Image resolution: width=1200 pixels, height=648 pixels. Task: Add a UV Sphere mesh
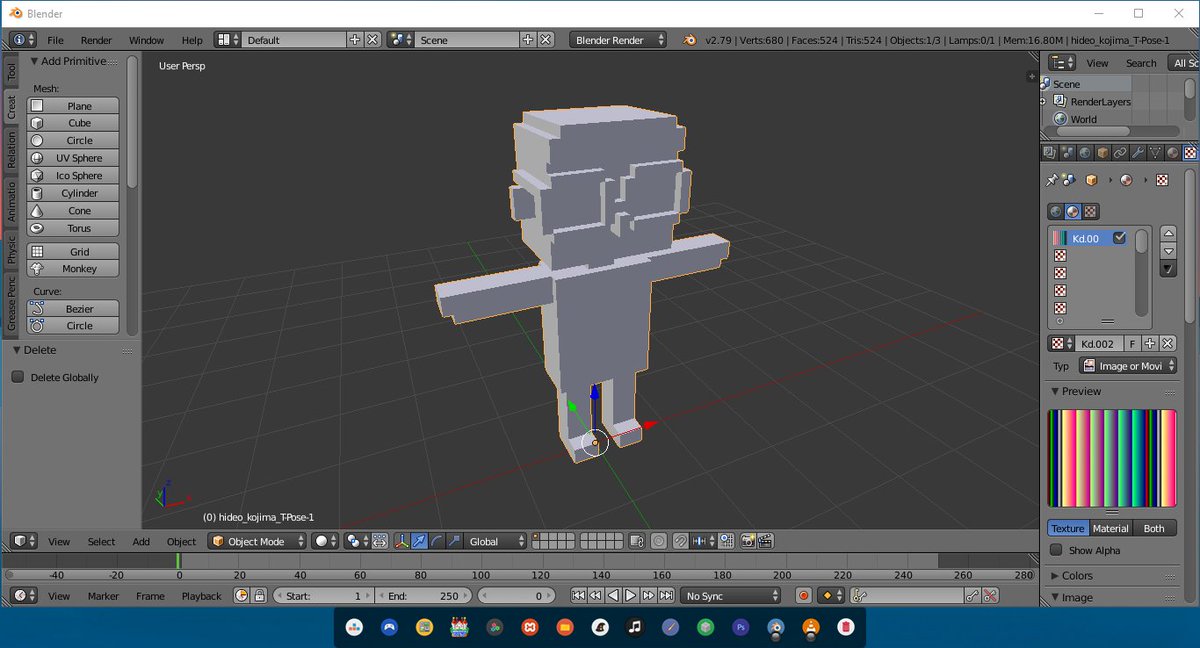pyautogui.click(x=73, y=158)
